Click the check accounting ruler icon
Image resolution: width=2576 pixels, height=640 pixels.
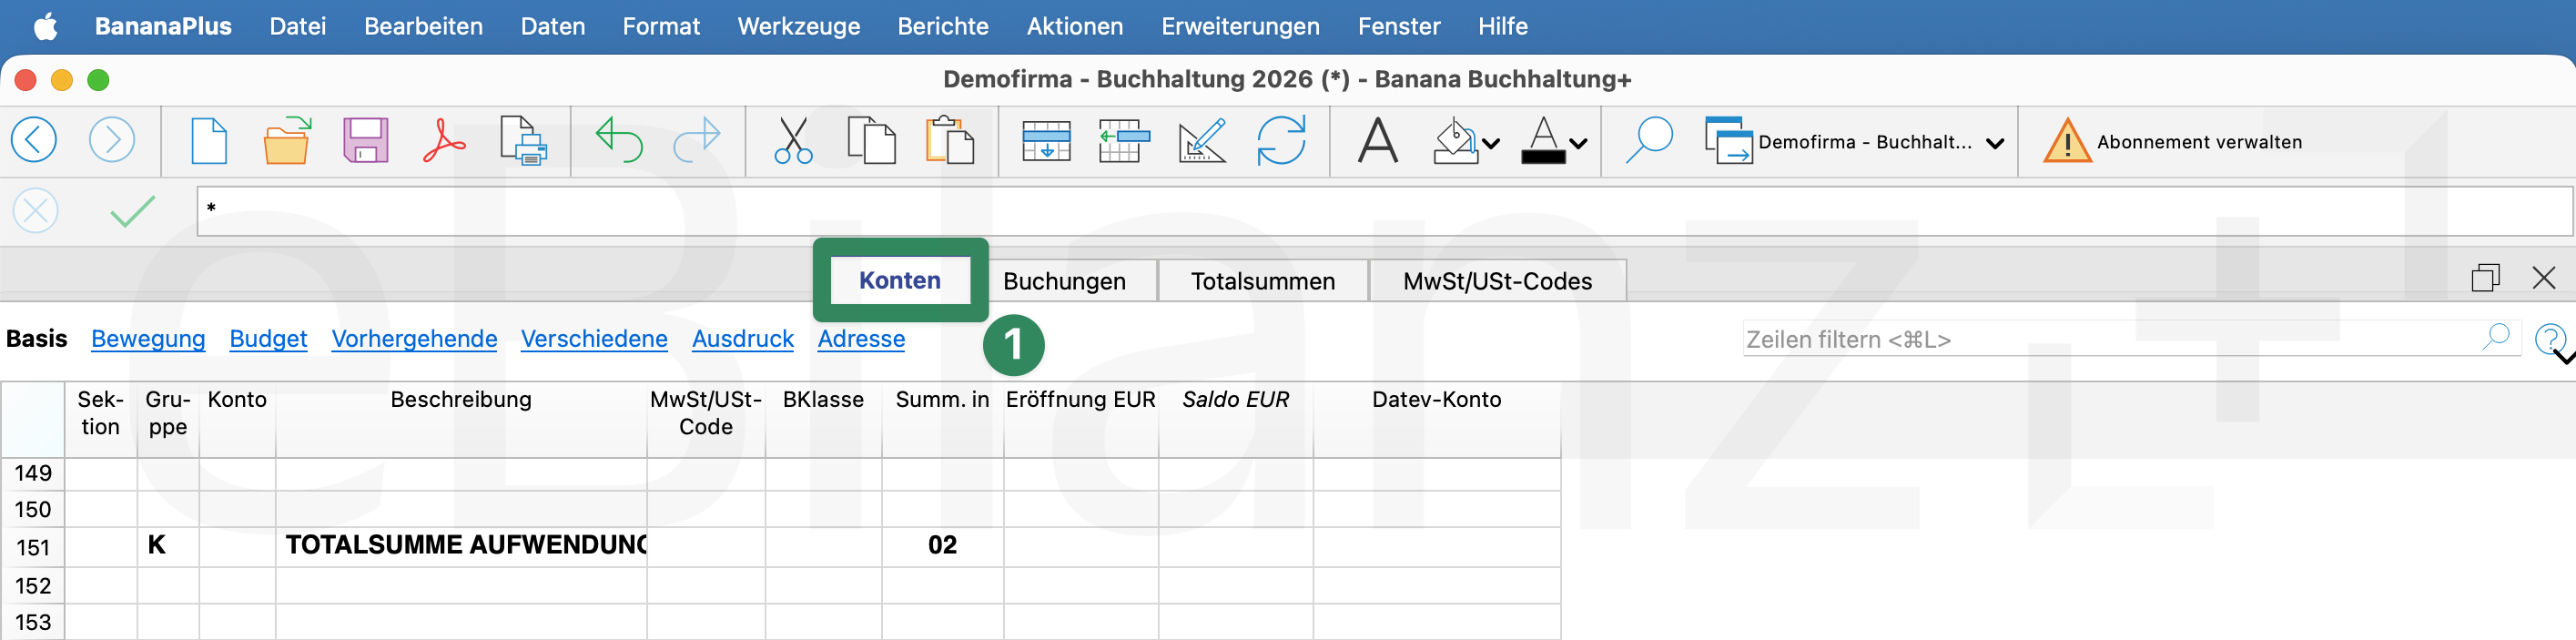click(x=1202, y=141)
